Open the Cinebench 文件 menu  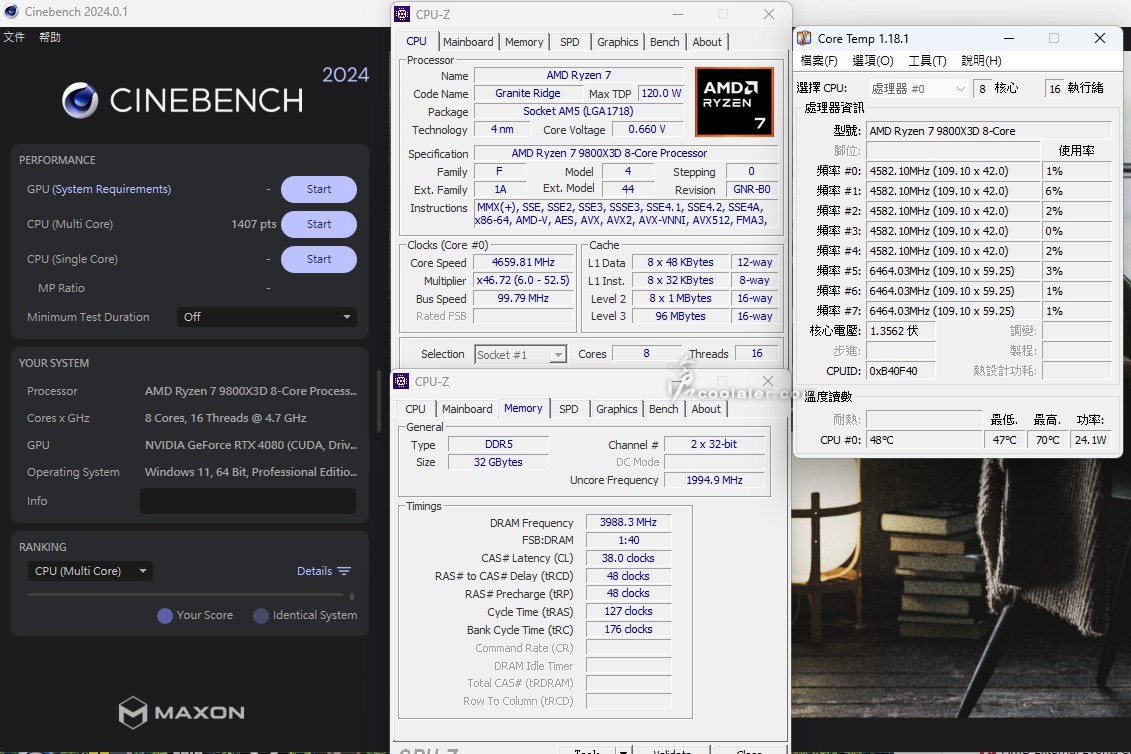click(x=14, y=37)
